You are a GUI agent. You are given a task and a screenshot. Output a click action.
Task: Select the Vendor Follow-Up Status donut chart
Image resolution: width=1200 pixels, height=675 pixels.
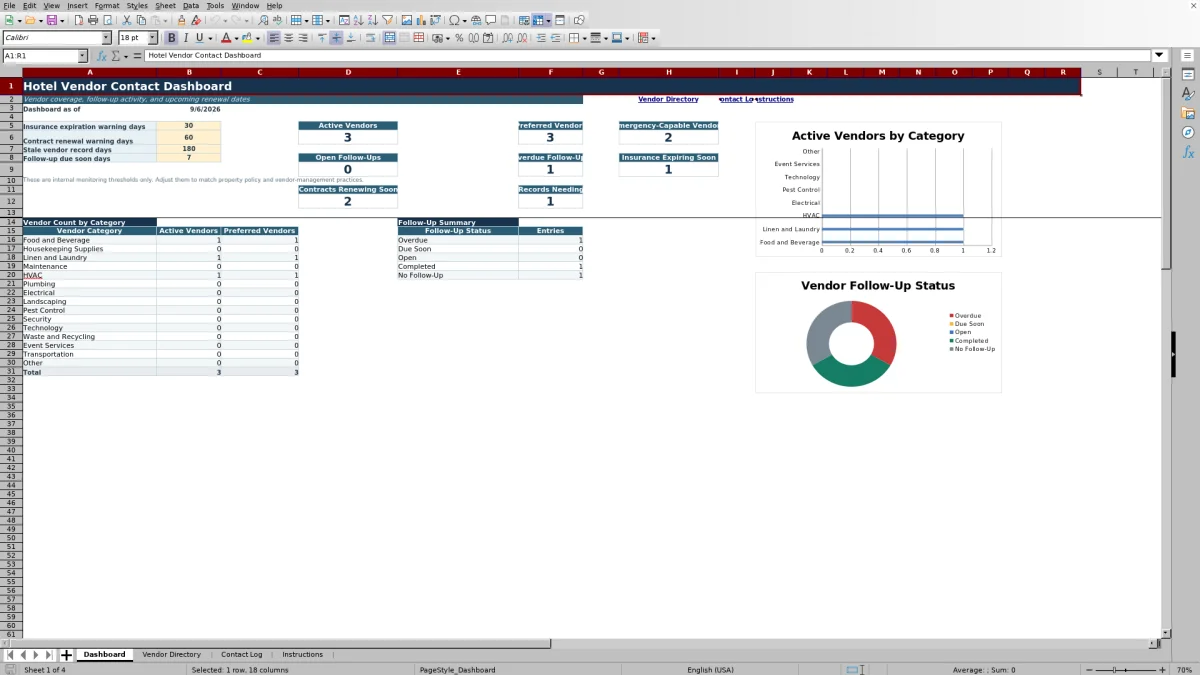(878, 332)
